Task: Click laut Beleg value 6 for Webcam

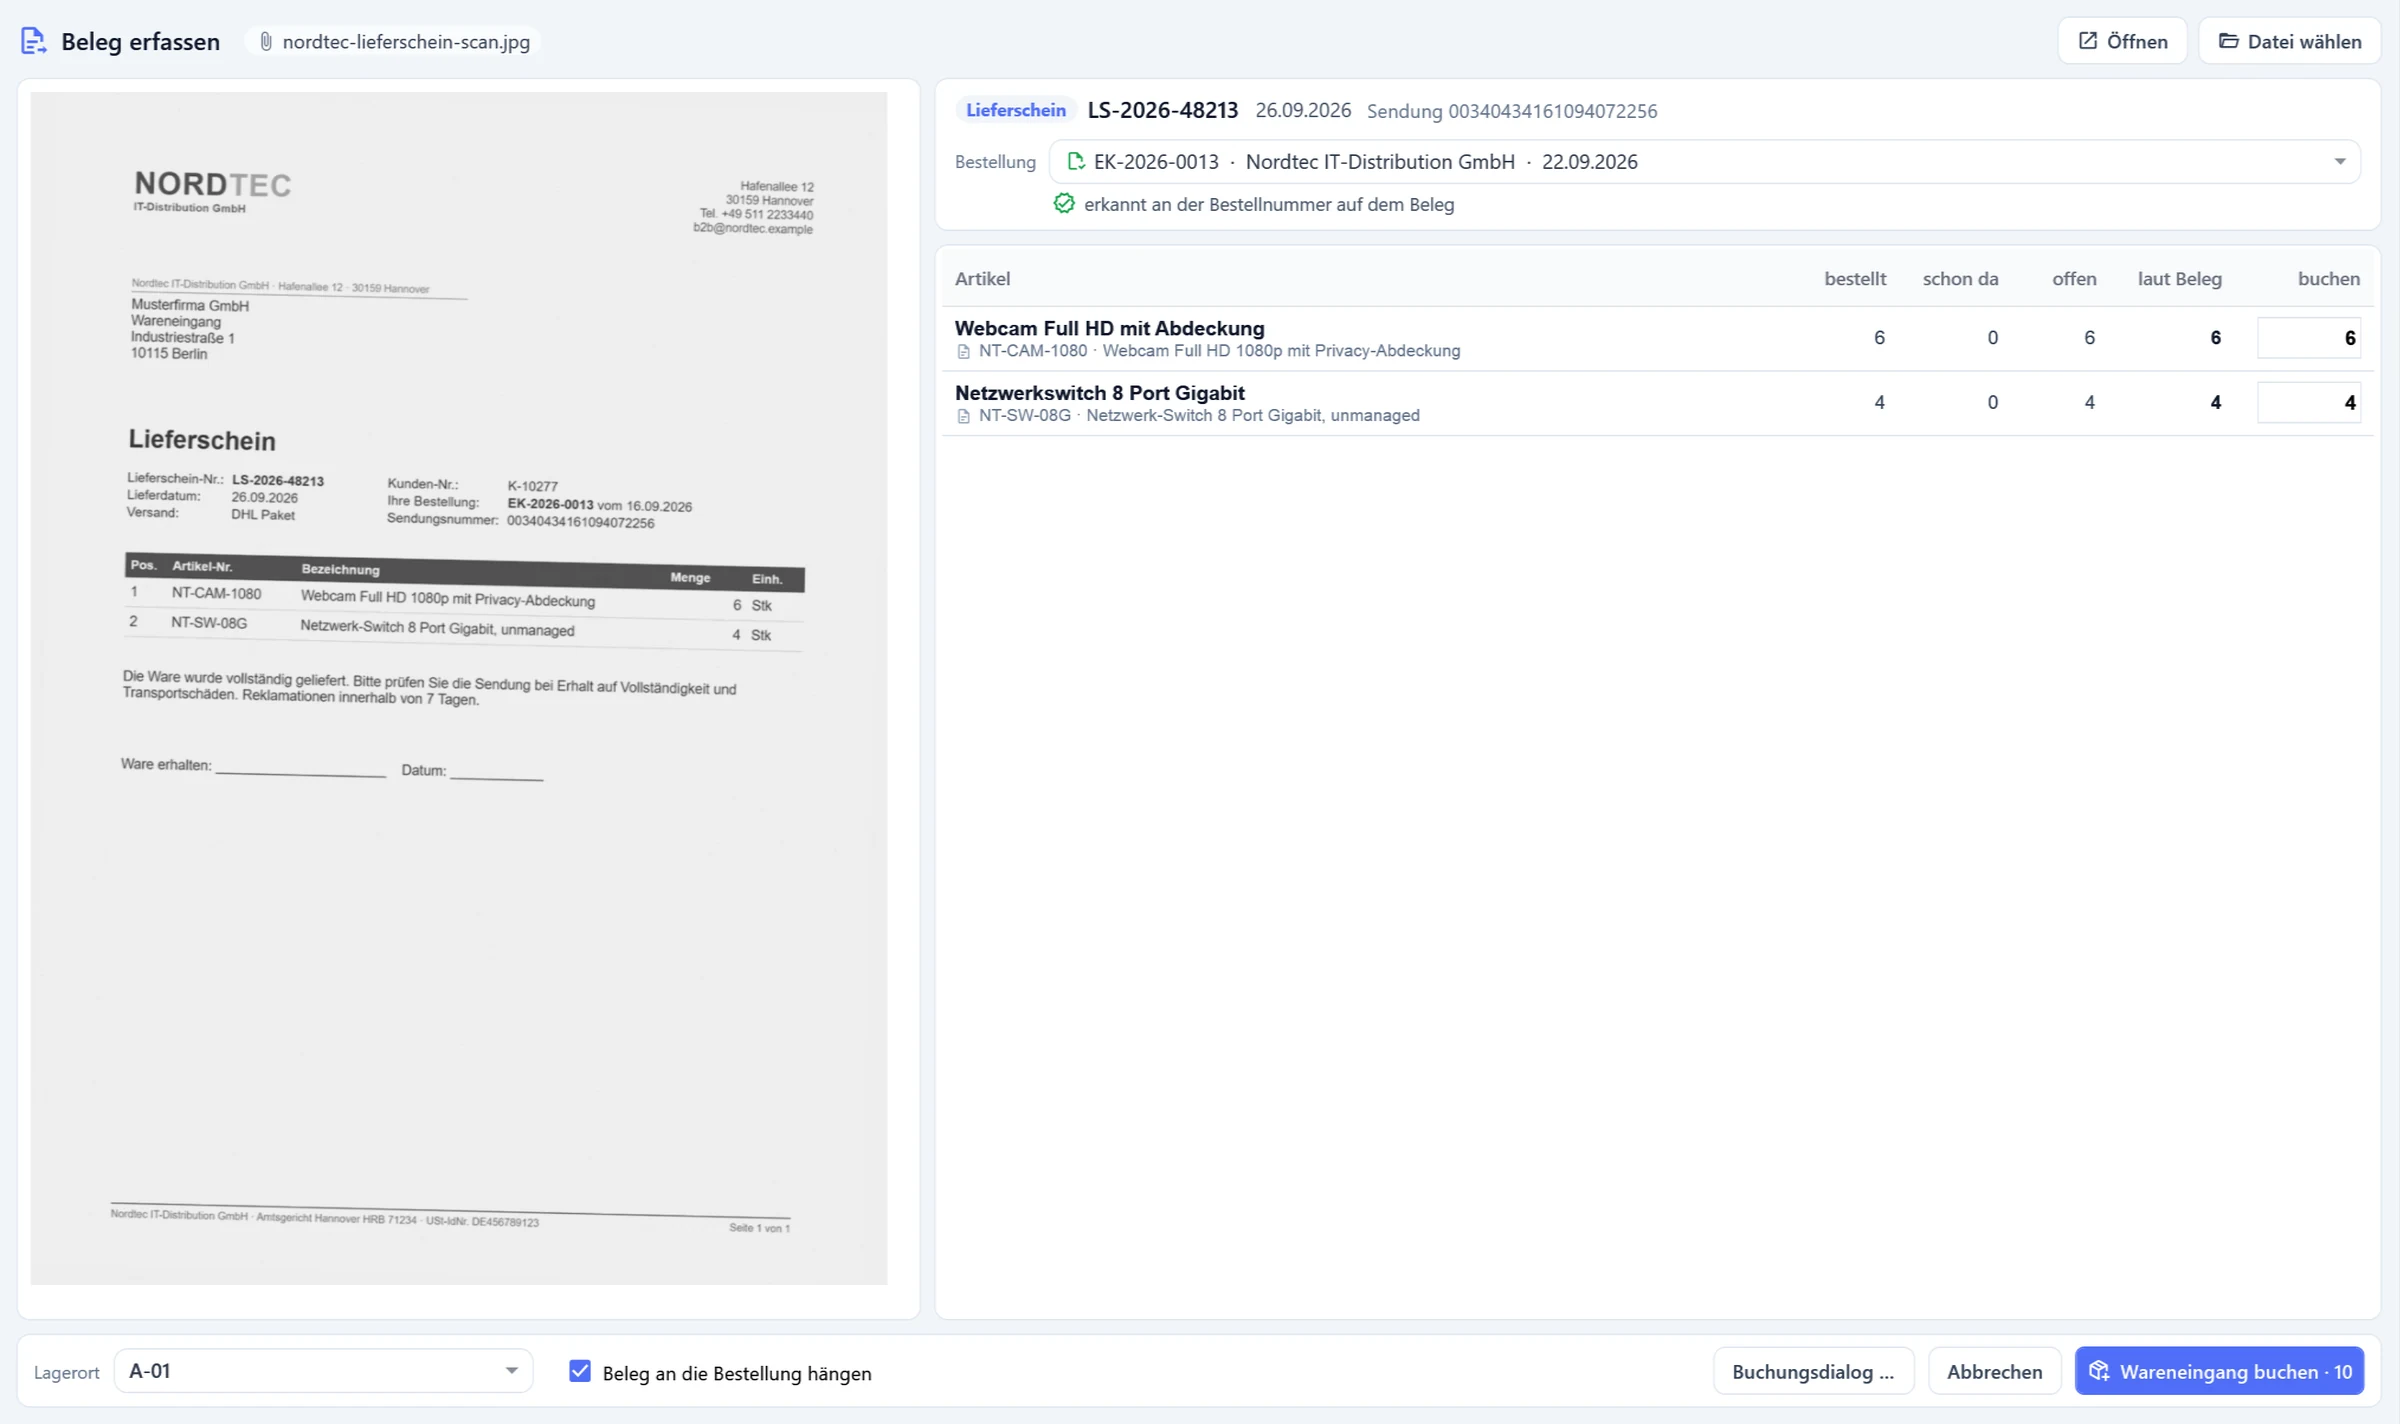Action: [x=2215, y=338]
